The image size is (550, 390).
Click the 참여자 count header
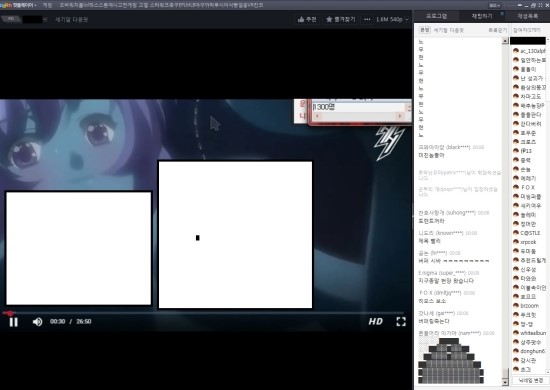coord(527,31)
